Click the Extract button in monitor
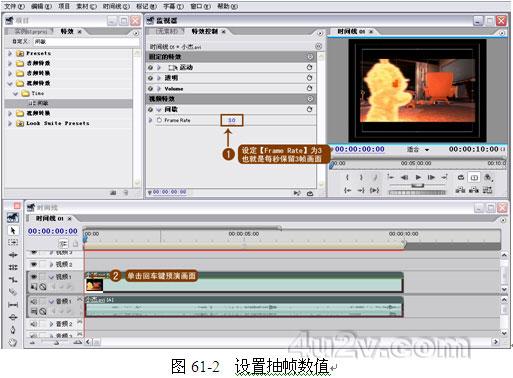 click(474, 190)
